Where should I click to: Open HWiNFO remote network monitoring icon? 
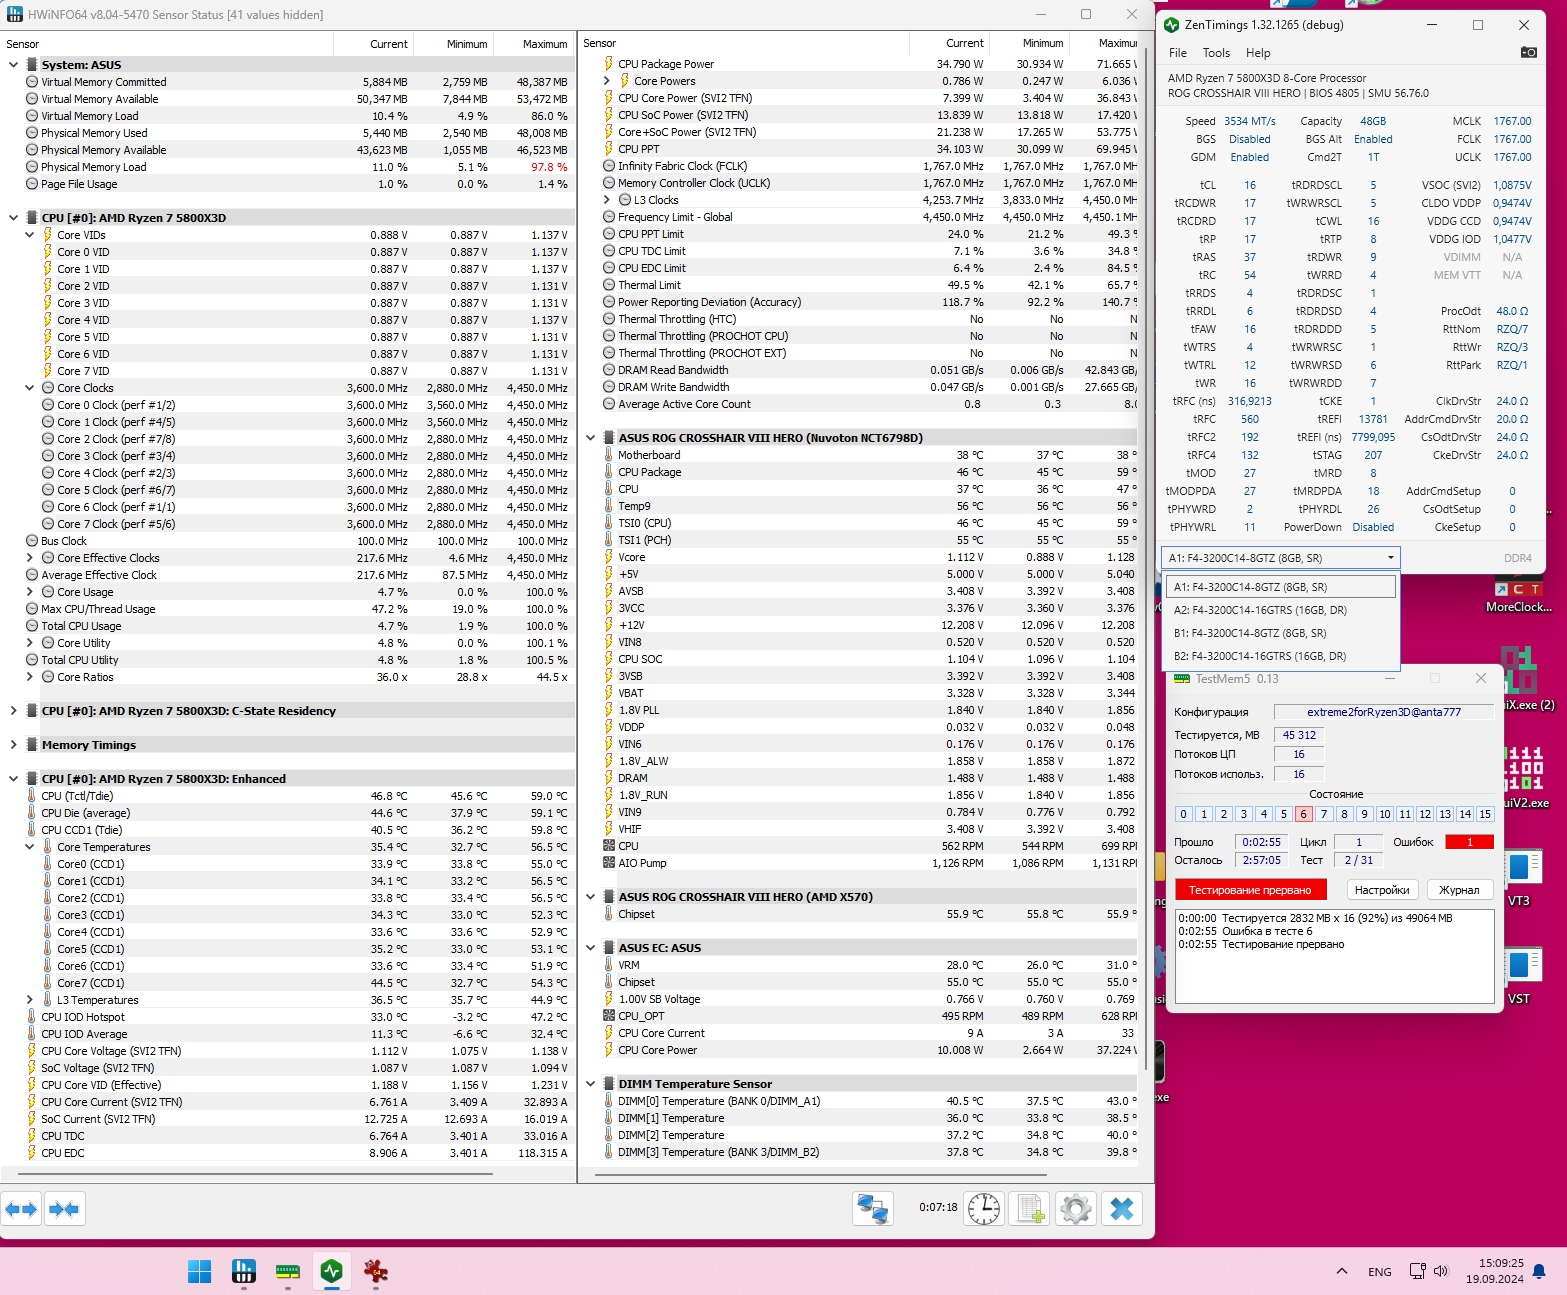[x=872, y=1209]
